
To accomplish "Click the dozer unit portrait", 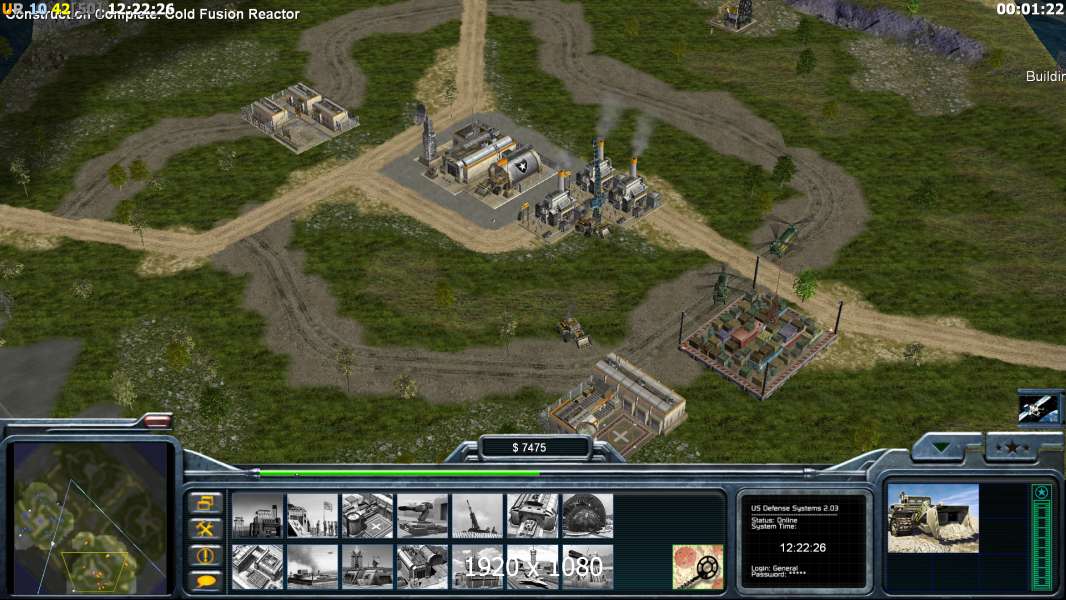I will 933,518.
